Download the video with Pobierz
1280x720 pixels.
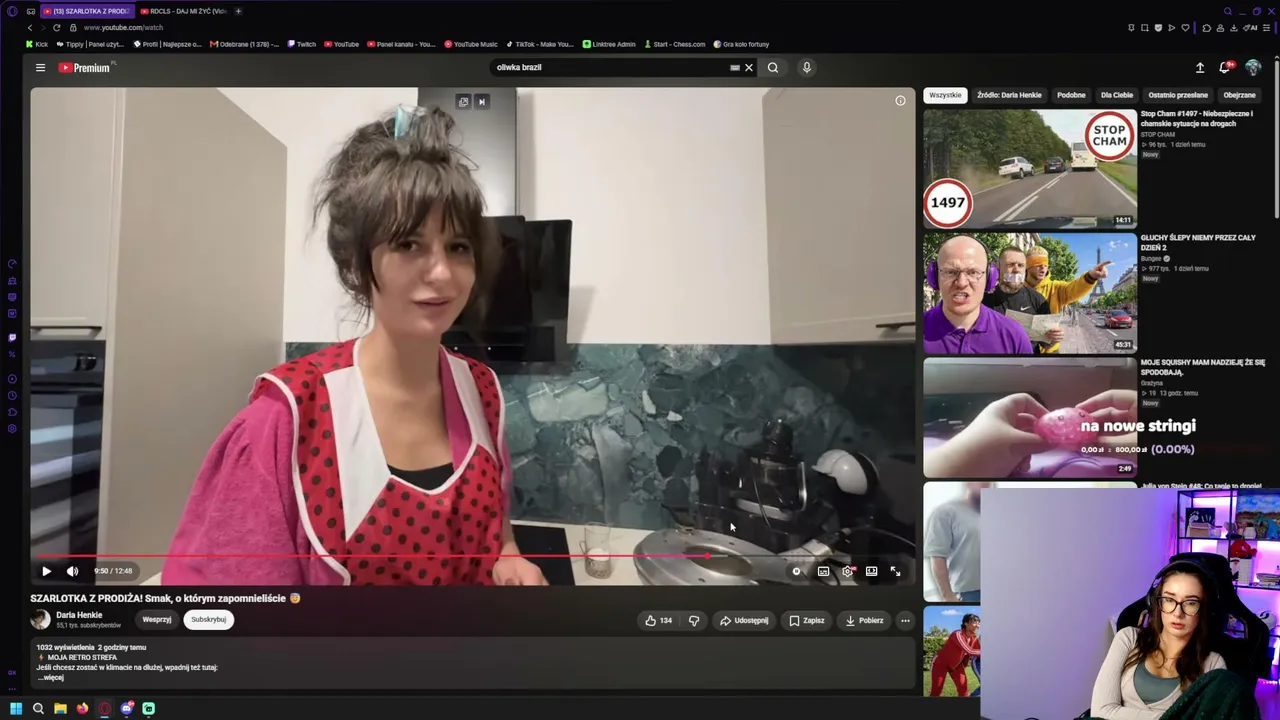[864, 621]
